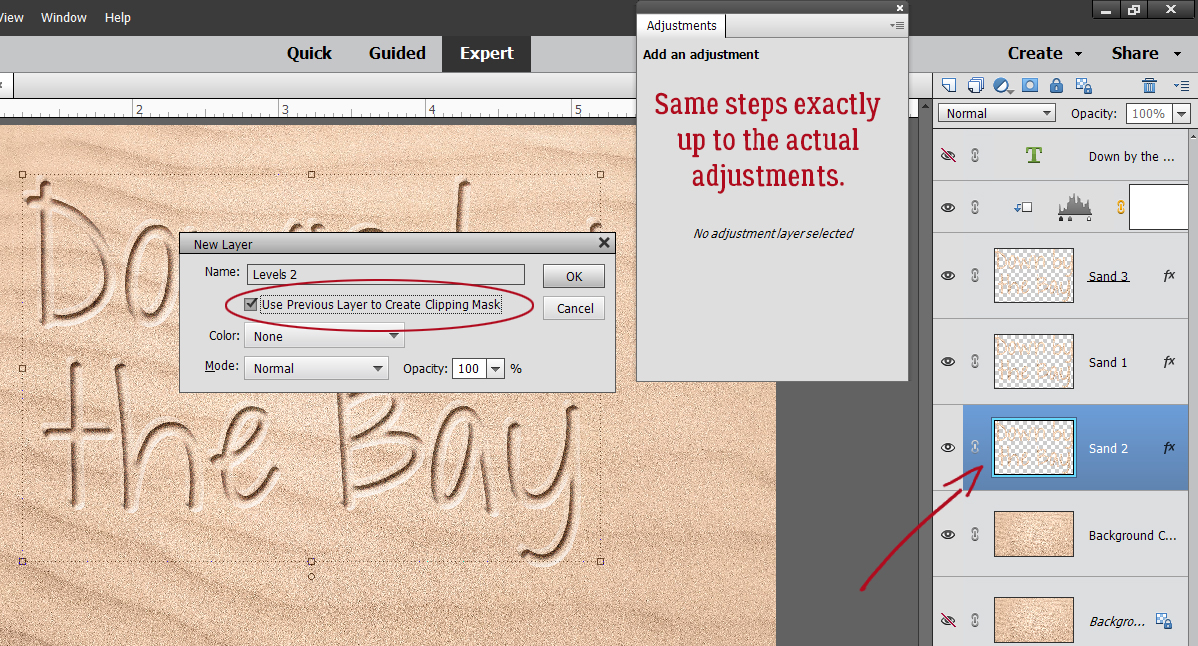The width and height of the screenshot is (1198, 646).
Task: Click the lock icon on Background layer
Action: (1164, 621)
